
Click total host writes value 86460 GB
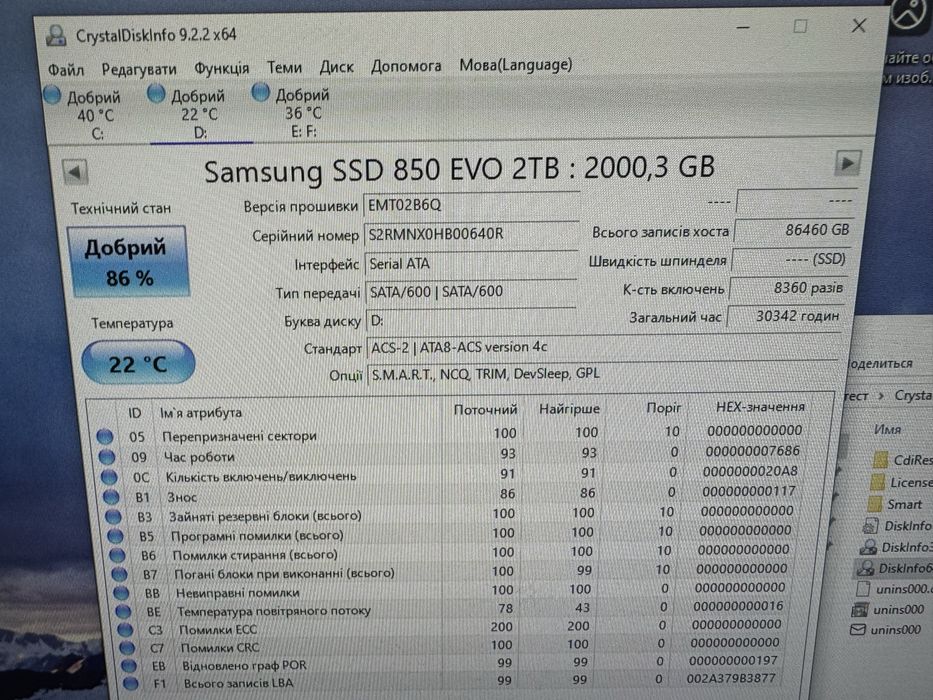[794, 230]
